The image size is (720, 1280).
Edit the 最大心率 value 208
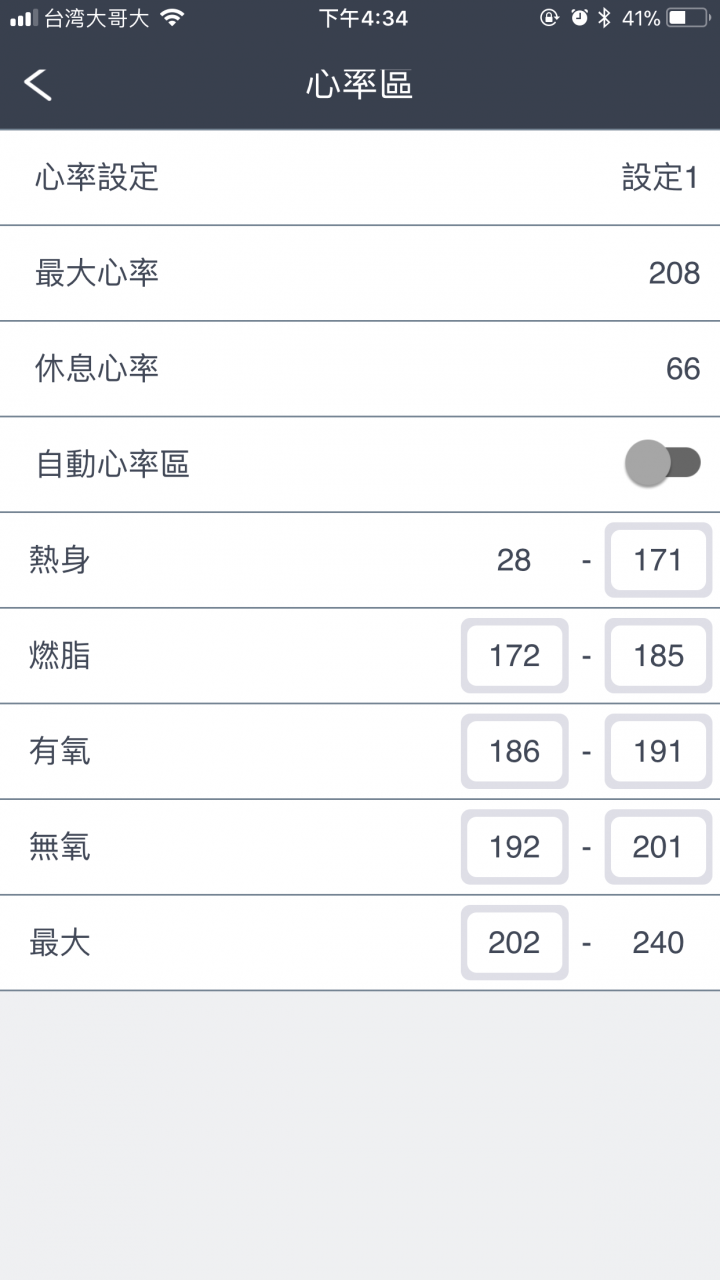click(x=674, y=273)
